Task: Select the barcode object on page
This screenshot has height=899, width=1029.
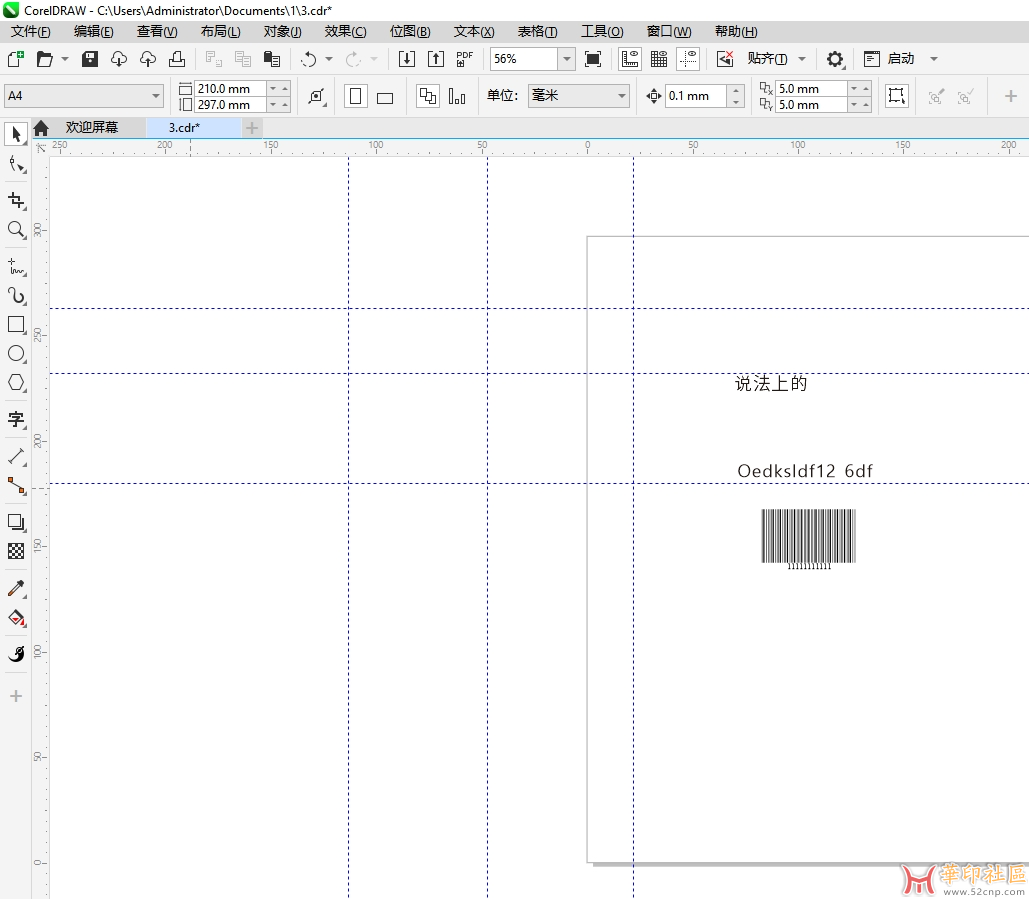Action: pos(808,539)
